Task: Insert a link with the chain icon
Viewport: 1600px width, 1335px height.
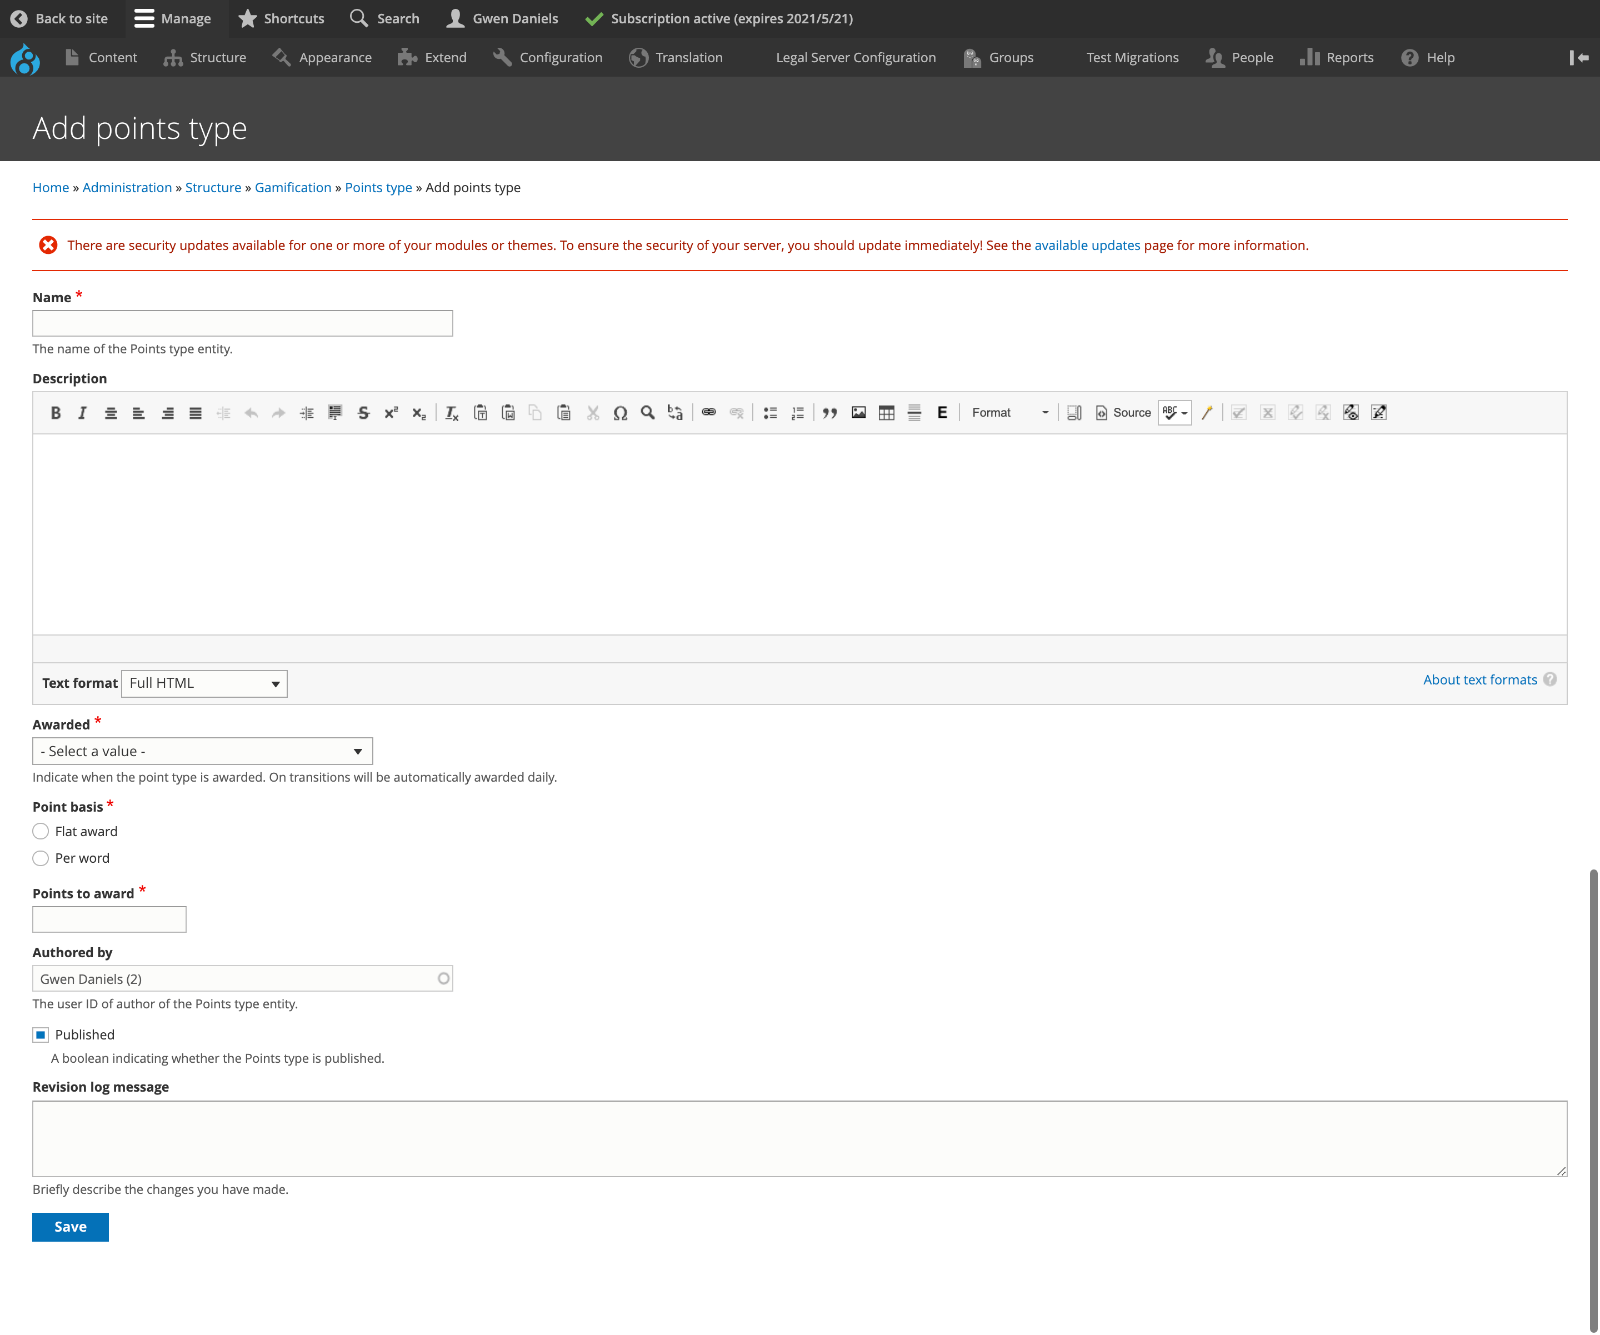Action: pos(709,413)
